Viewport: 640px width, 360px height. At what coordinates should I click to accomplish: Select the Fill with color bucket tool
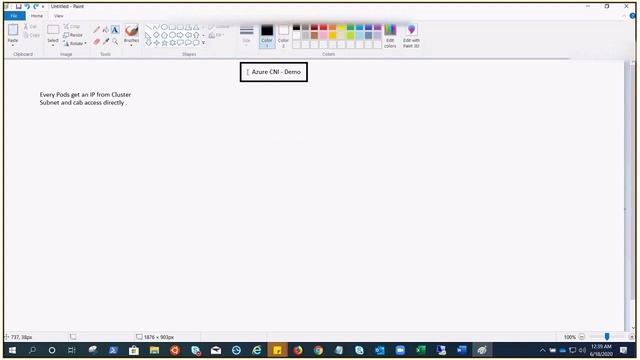(x=106, y=30)
